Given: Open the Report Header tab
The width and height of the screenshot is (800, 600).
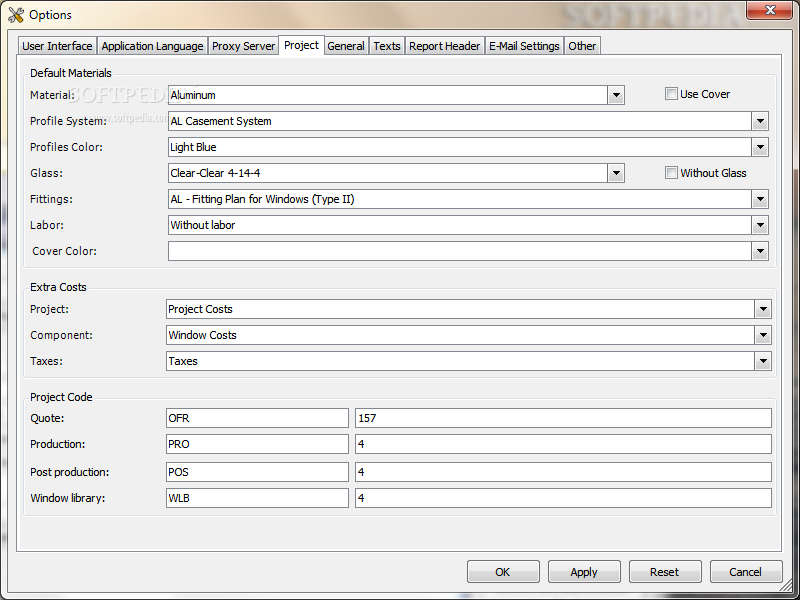Looking at the screenshot, I should pos(444,46).
